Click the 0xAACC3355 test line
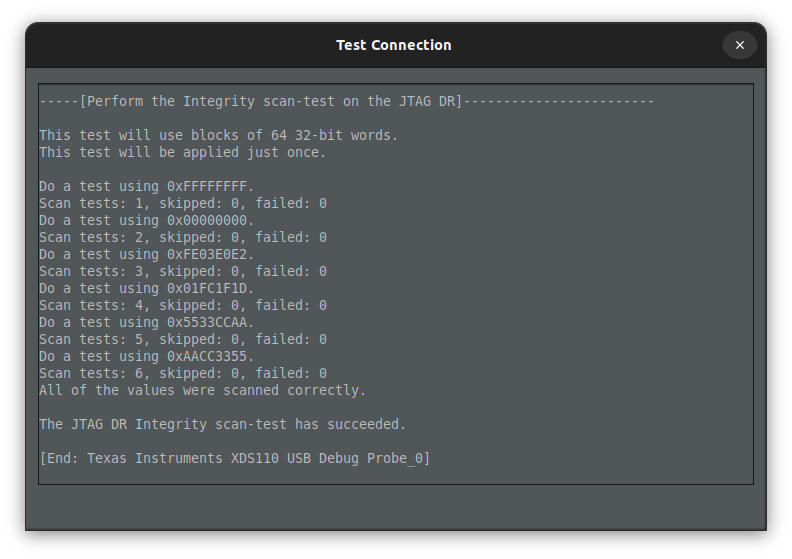Screen dimensions: 792x559 (147, 356)
